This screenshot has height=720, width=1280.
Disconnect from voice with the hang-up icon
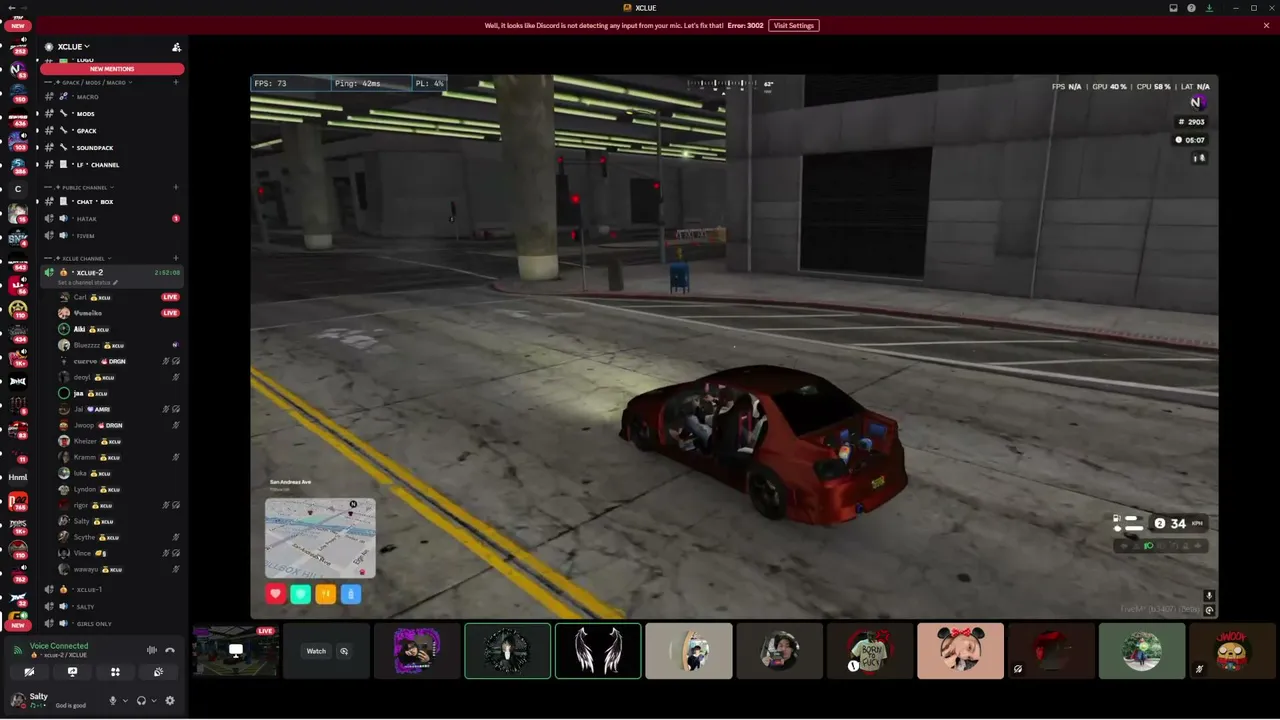click(x=170, y=650)
